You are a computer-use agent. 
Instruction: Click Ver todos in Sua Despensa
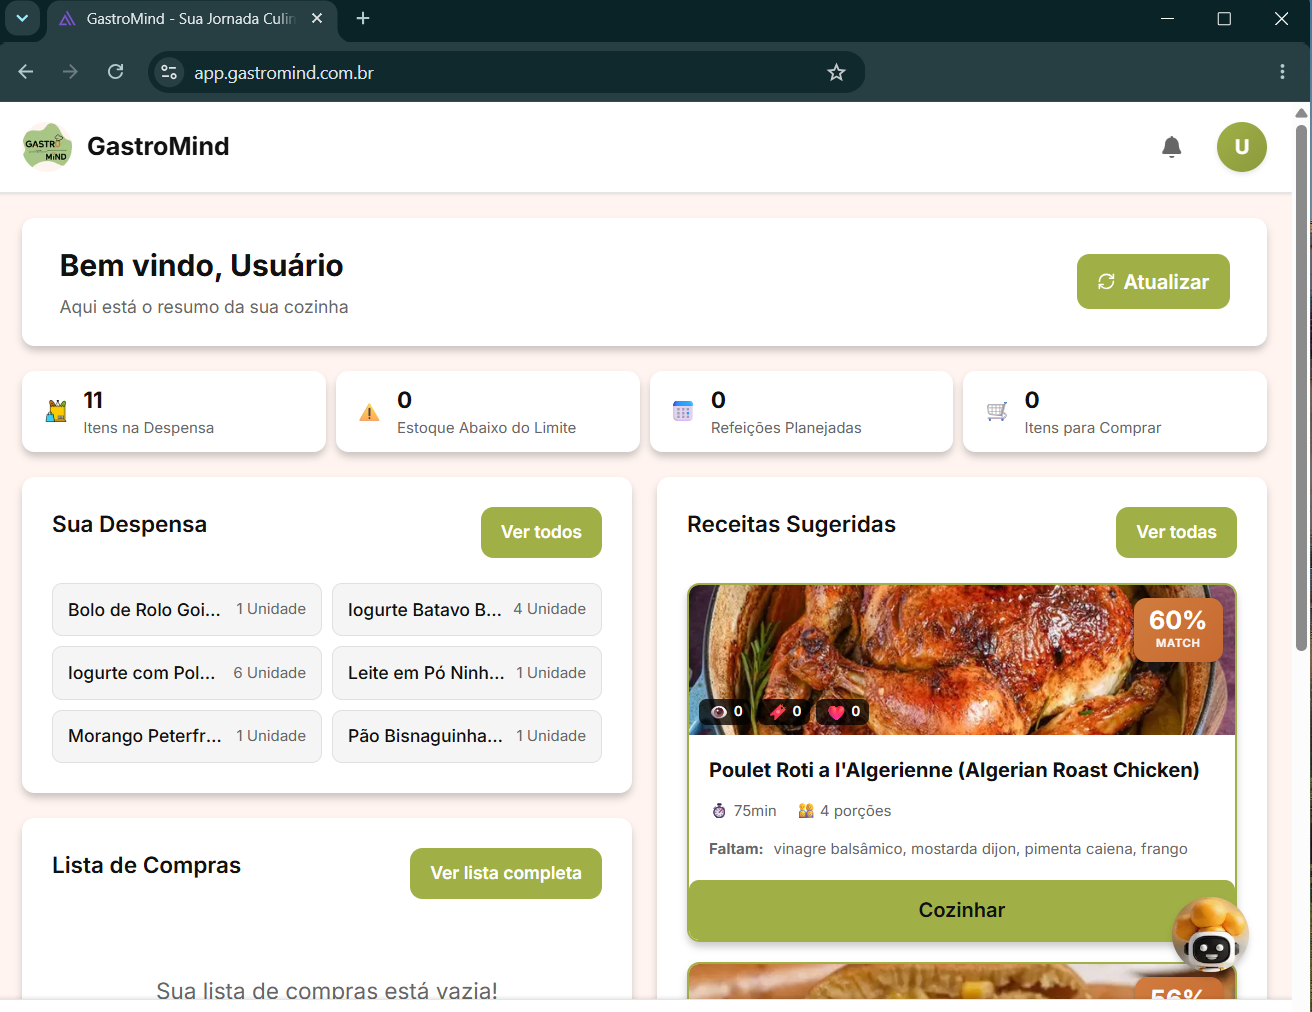click(x=541, y=532)
